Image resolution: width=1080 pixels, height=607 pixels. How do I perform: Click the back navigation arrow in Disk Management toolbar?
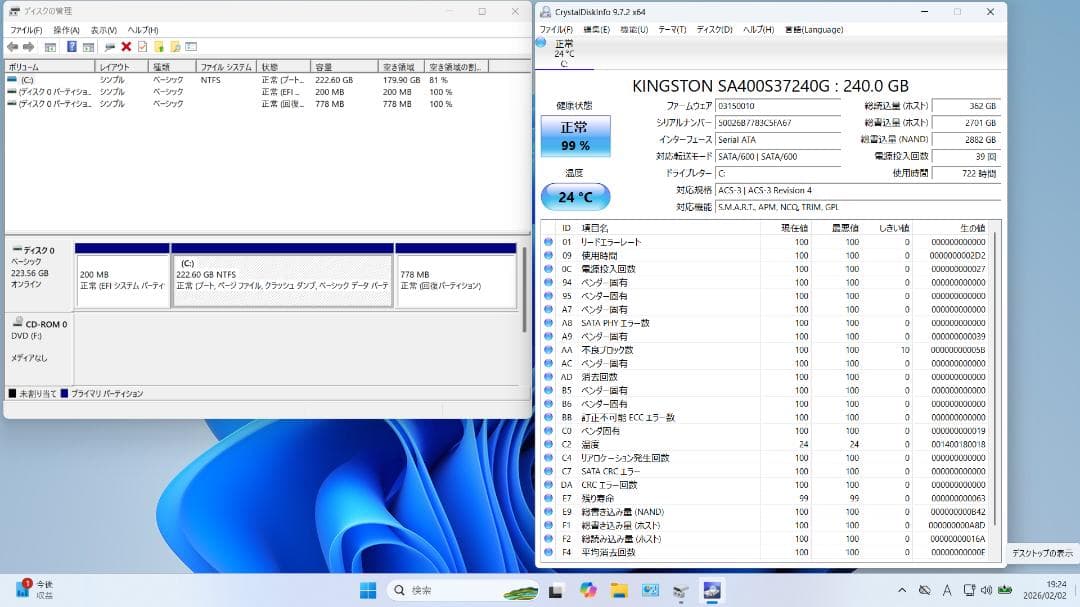pos(12,45)
